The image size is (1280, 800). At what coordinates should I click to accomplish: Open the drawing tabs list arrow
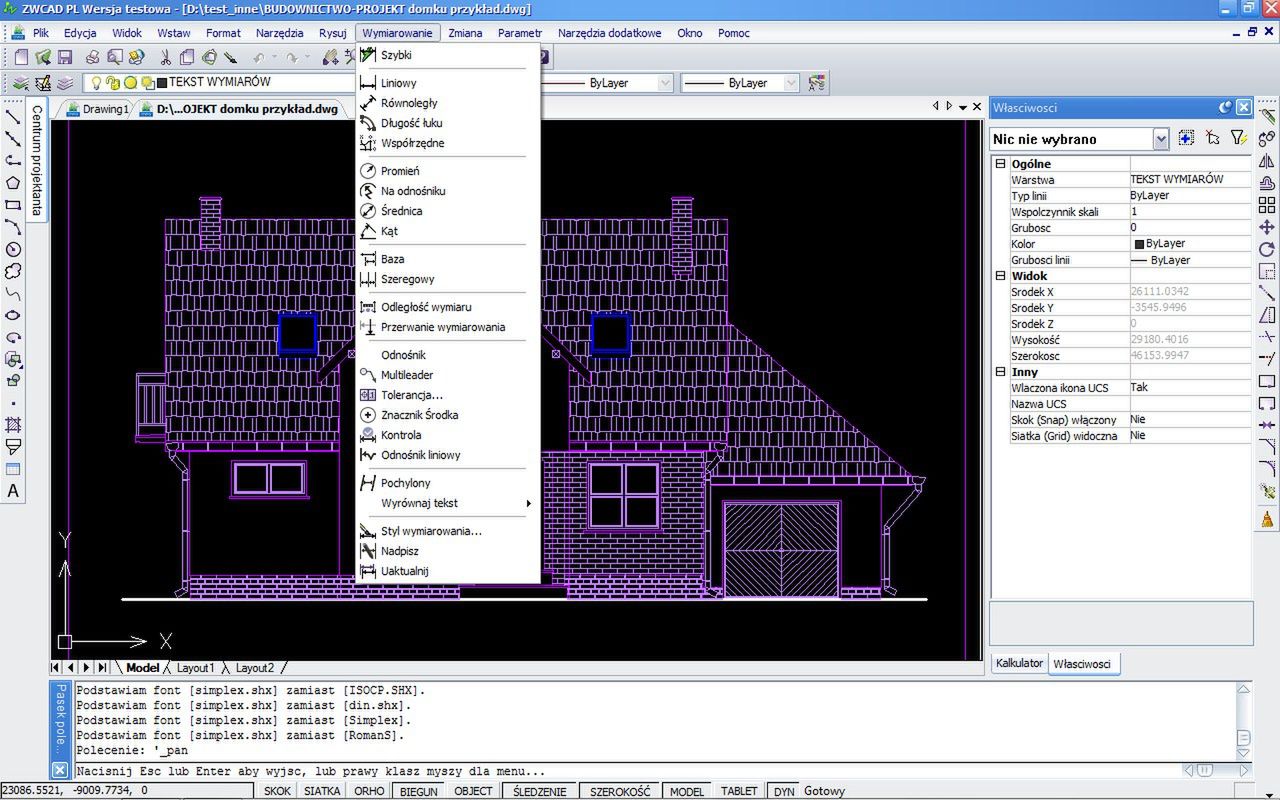[x=963, y=107]
